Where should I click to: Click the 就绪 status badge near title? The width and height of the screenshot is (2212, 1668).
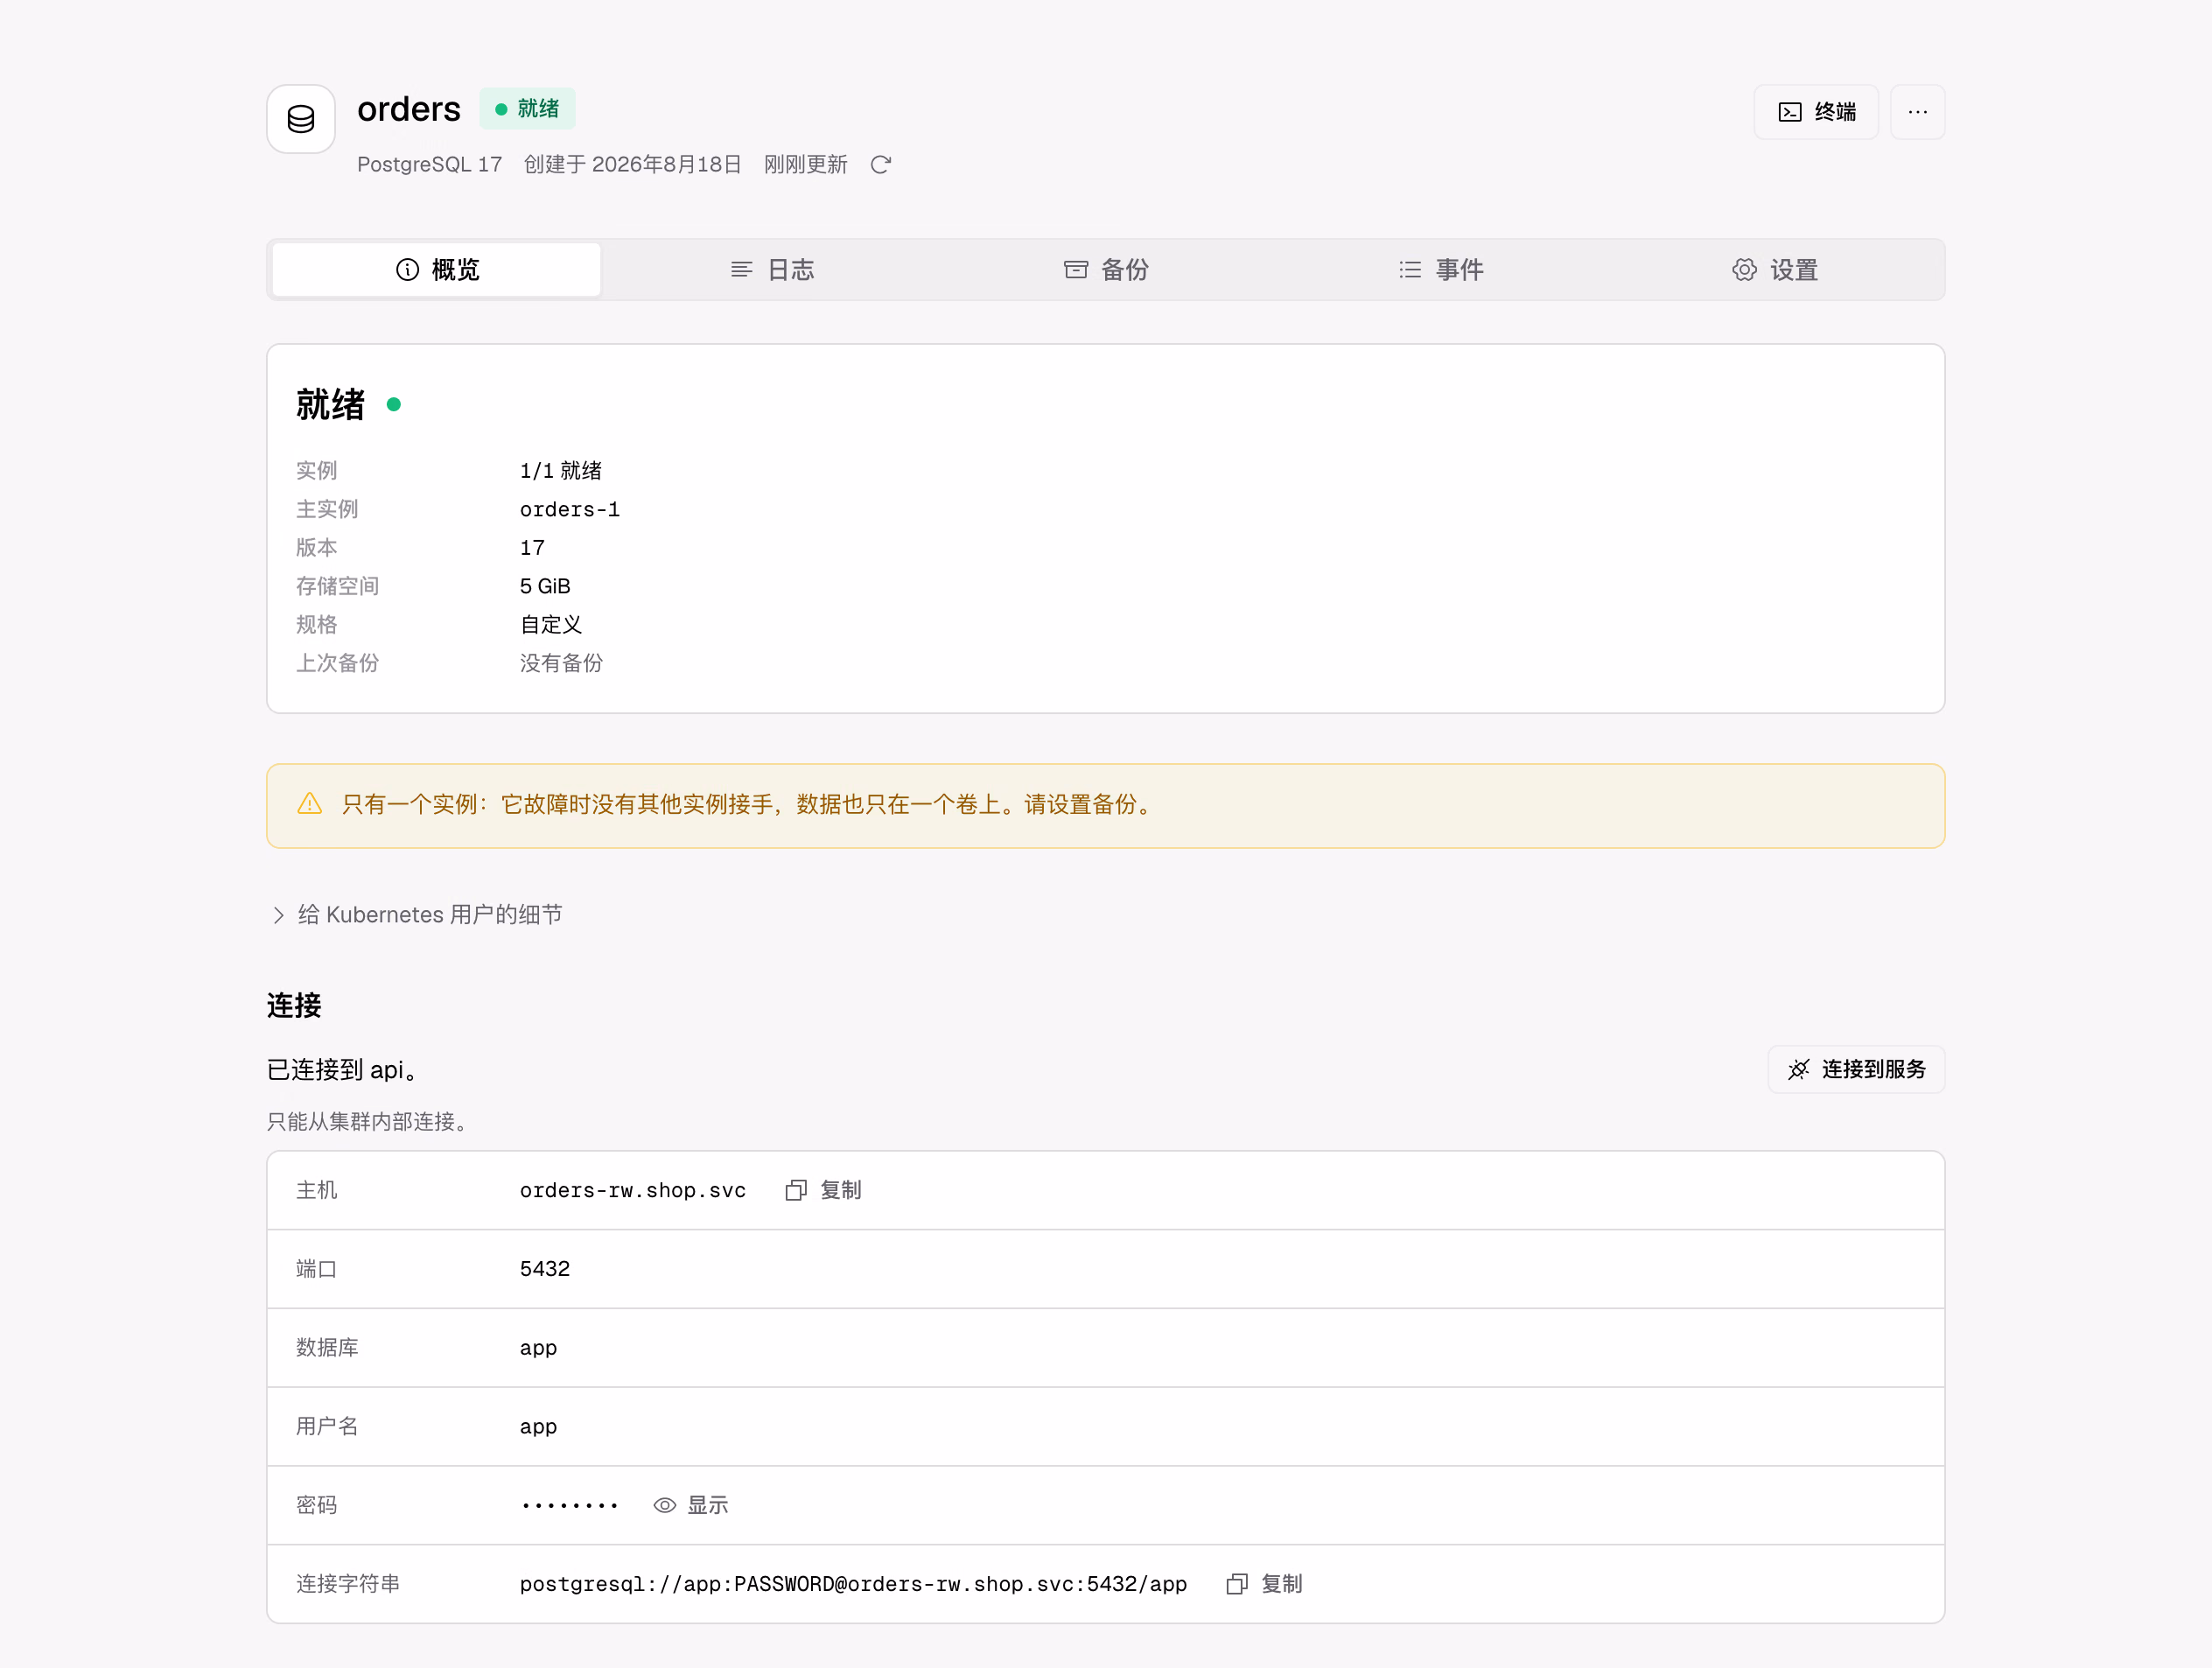(x=527, y=109)
